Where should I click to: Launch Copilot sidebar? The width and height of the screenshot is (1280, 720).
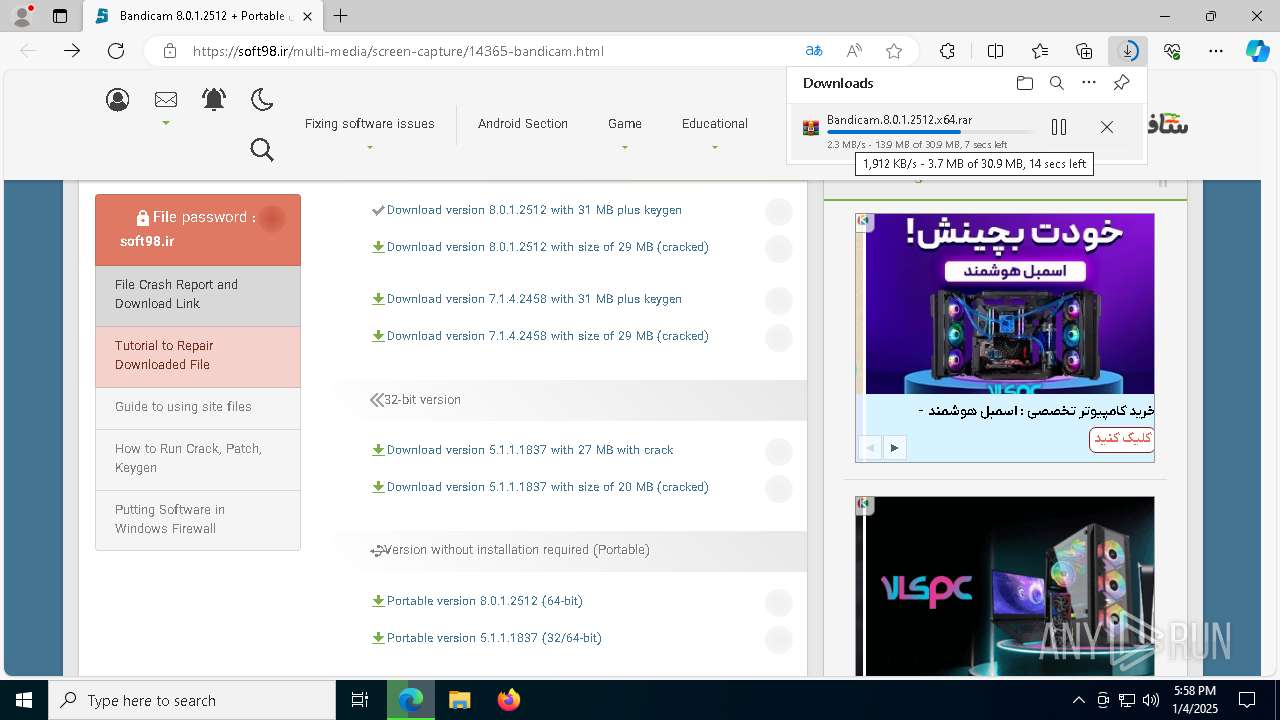point(1258,51)
